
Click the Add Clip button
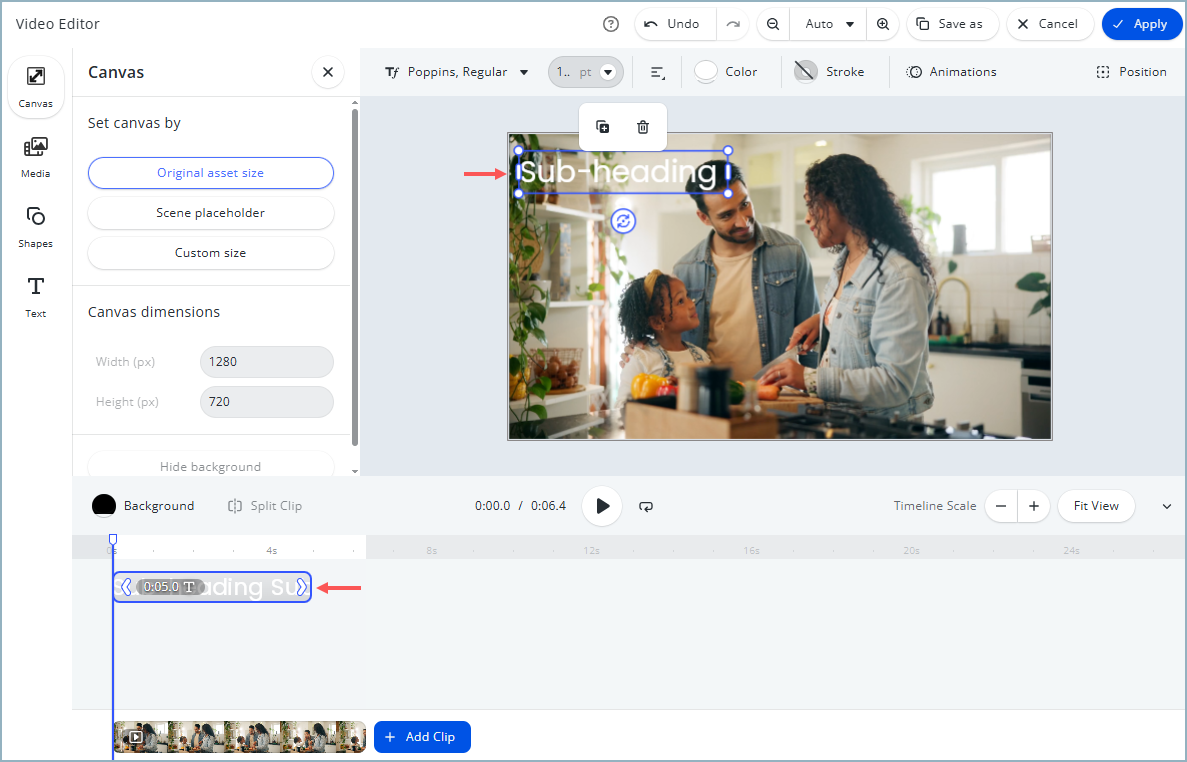click(422, 737)
